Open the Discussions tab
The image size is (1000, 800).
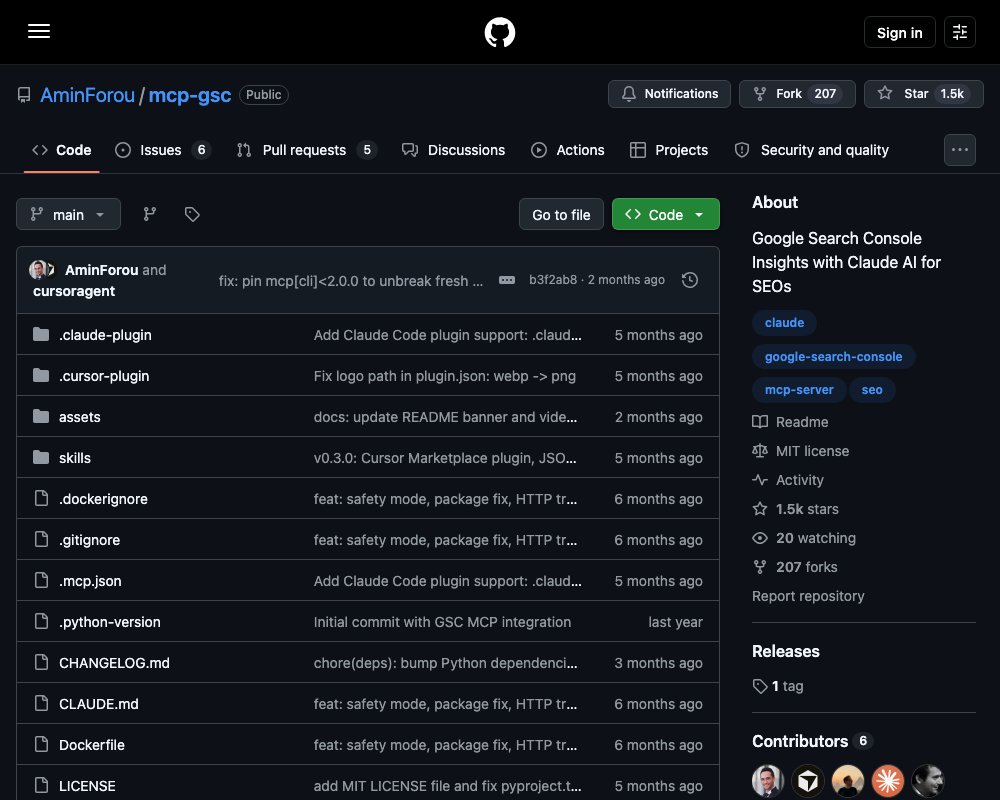click(x=453, y=150)
